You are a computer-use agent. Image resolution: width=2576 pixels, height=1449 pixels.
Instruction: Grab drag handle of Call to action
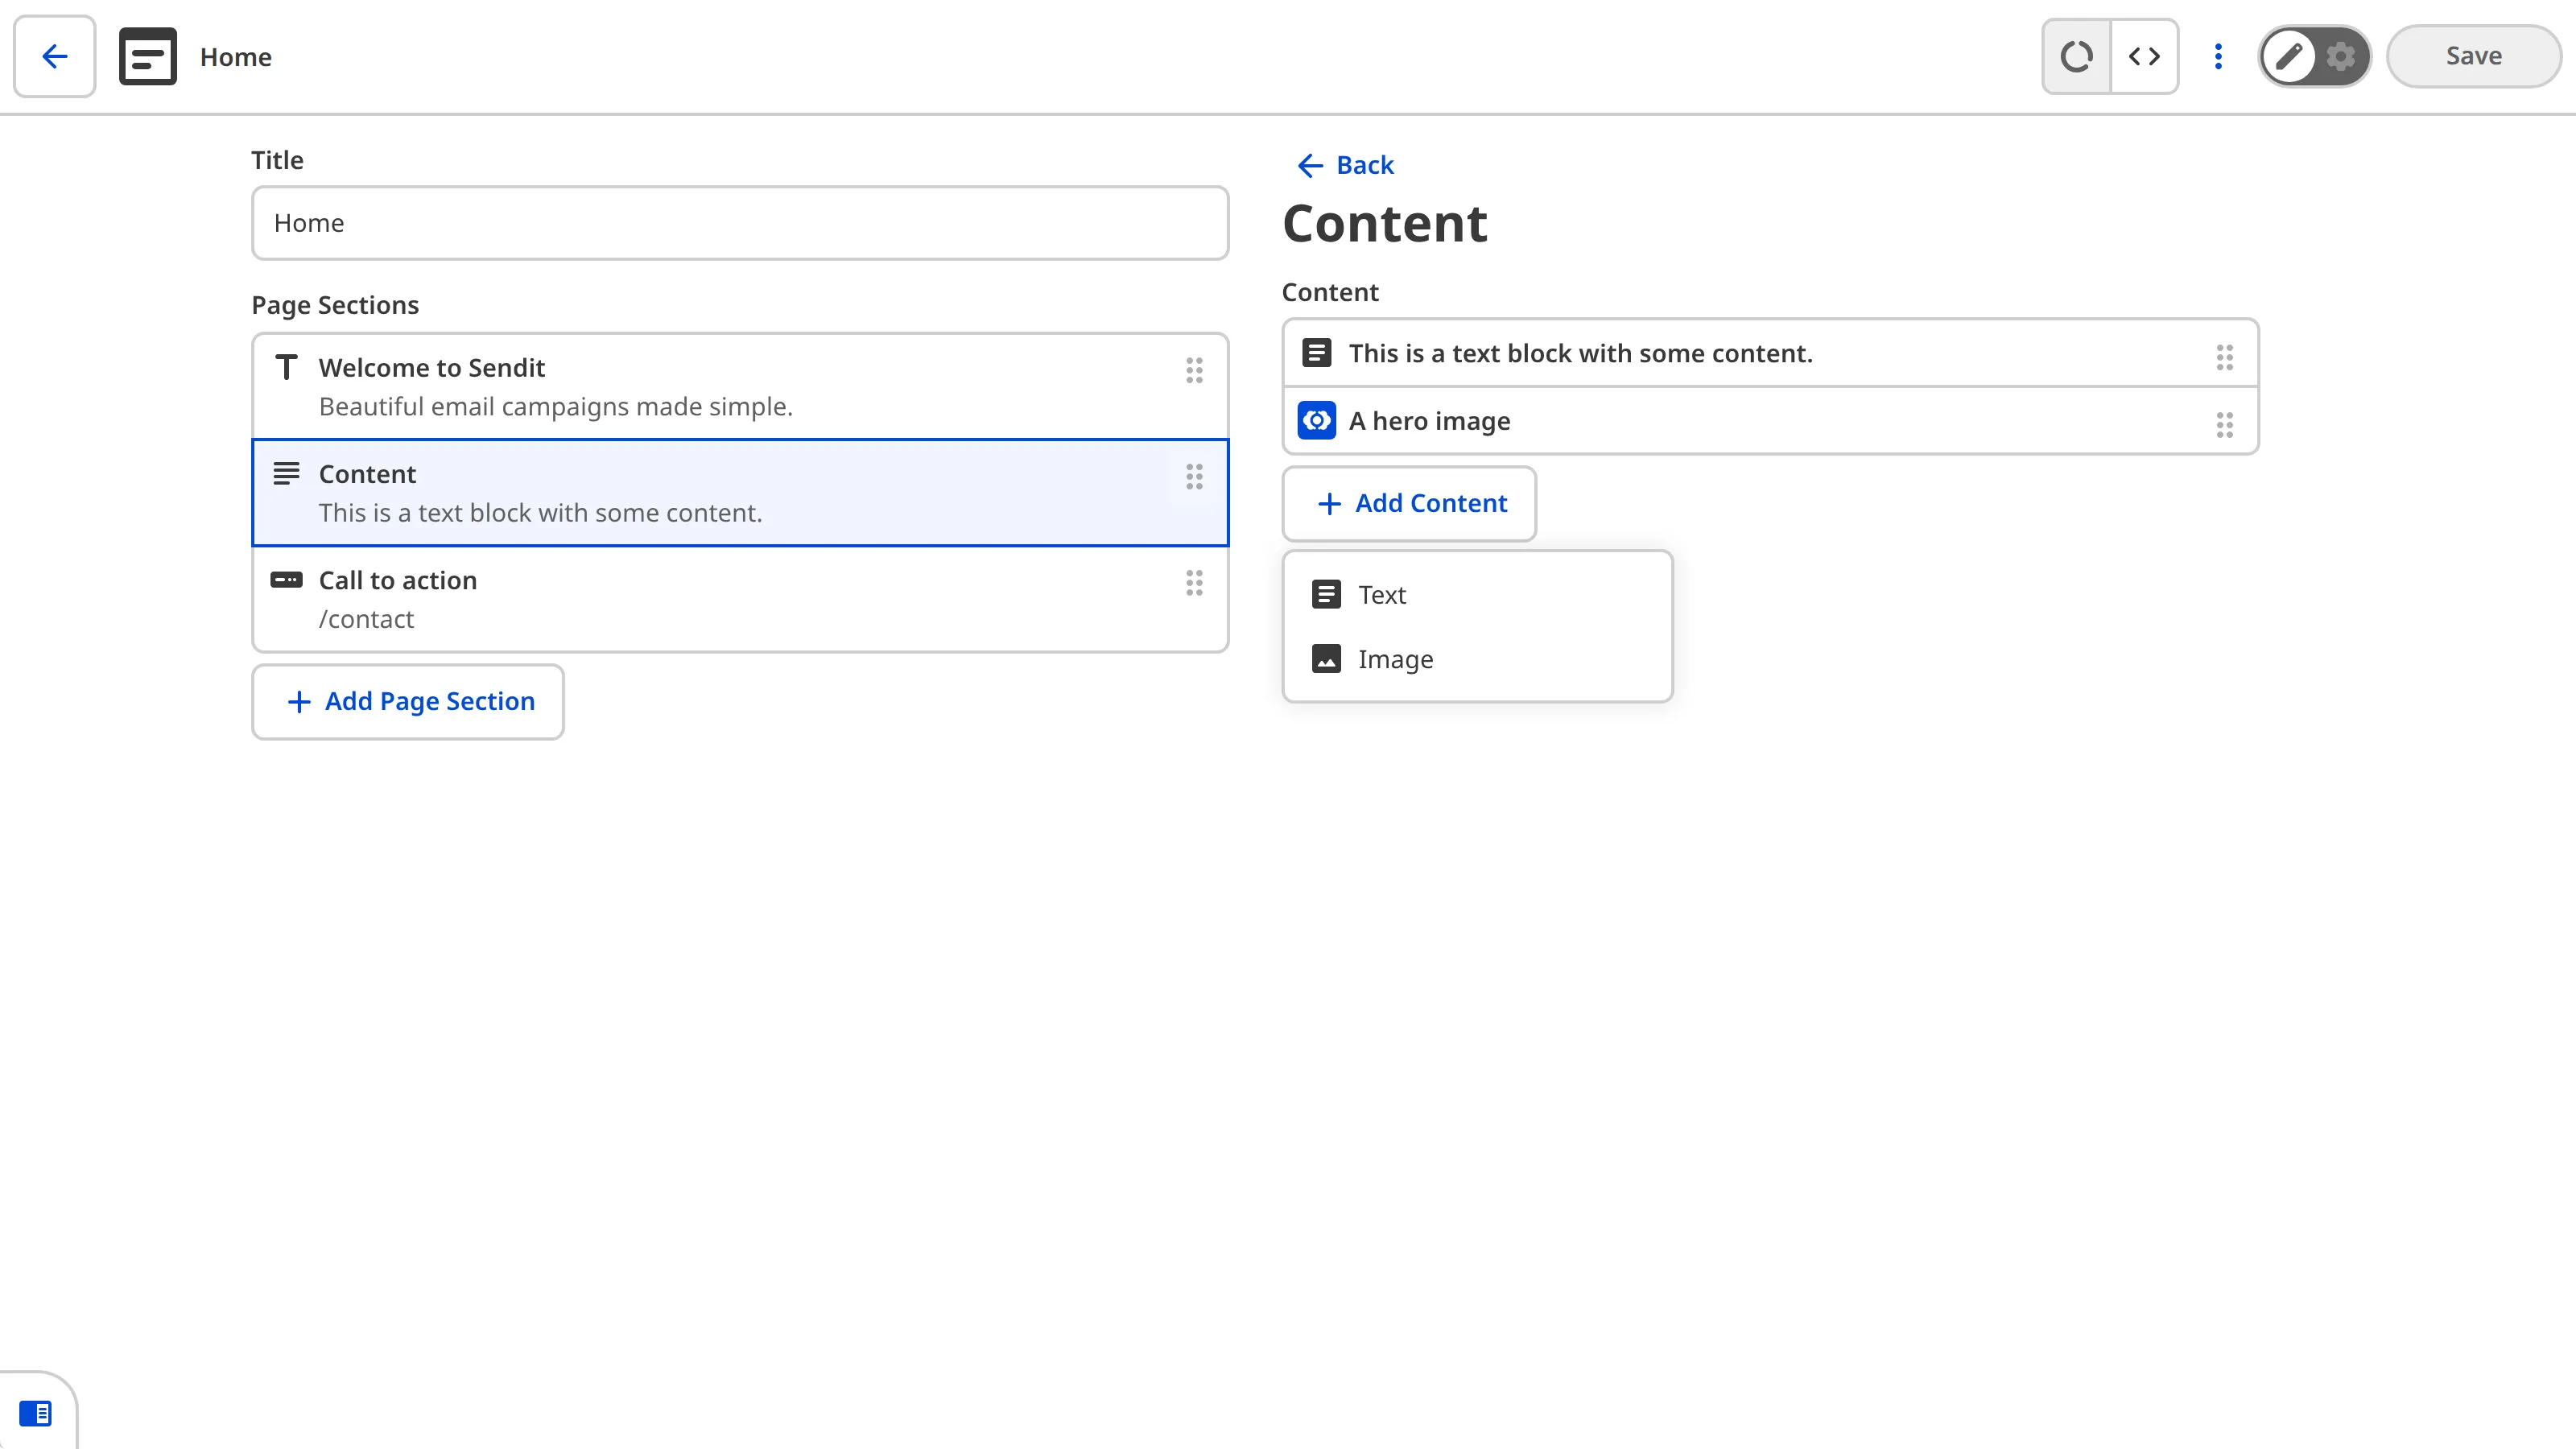(1194, 583)
